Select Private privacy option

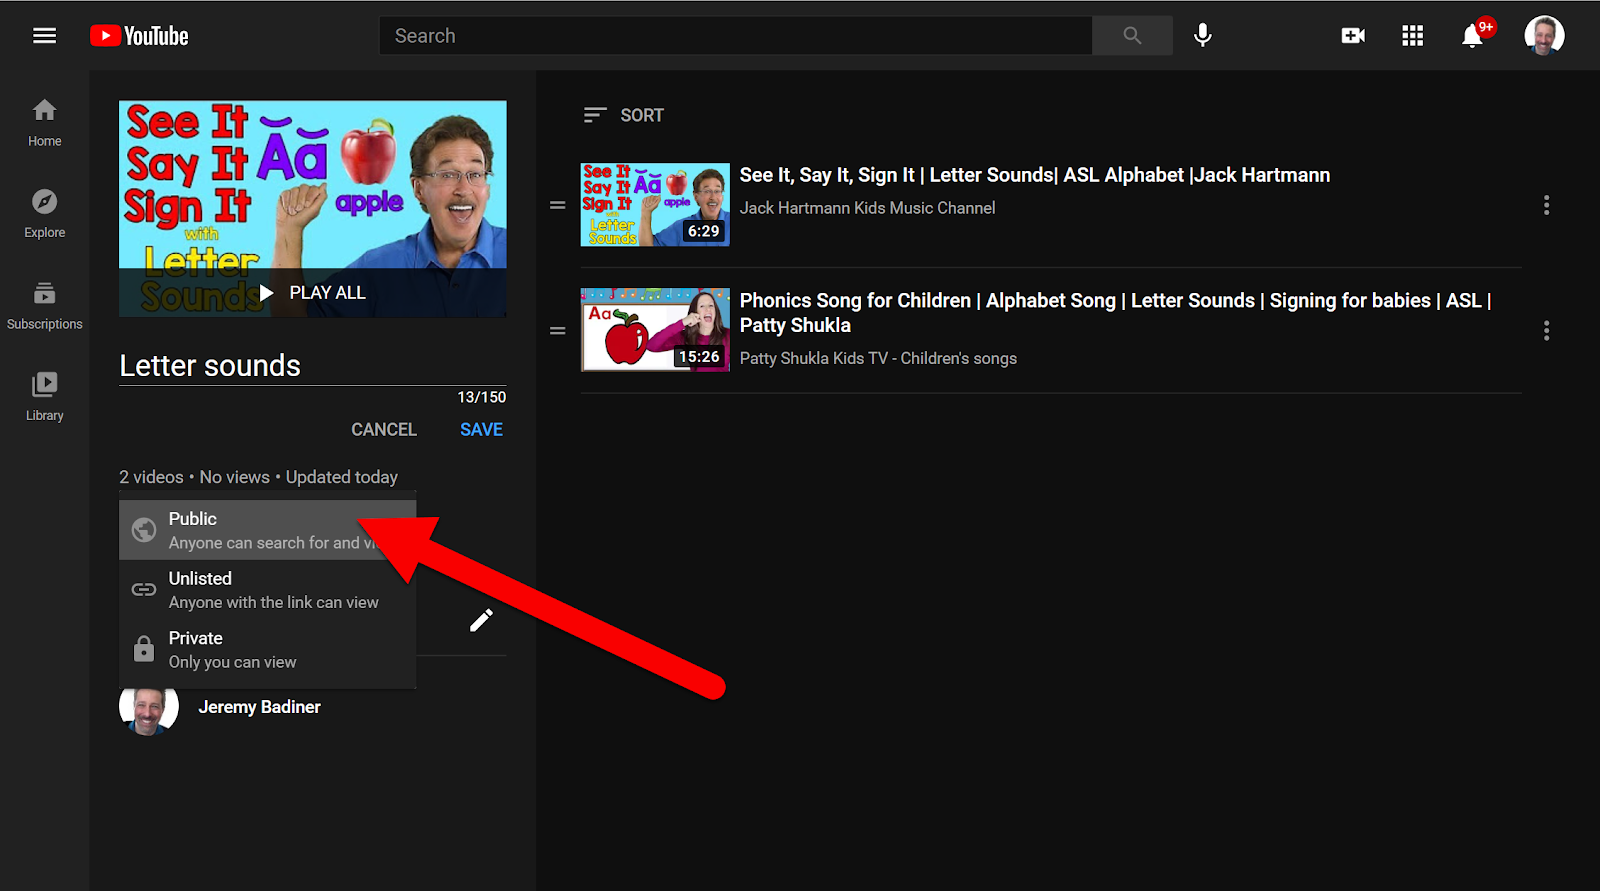point(267,649)
